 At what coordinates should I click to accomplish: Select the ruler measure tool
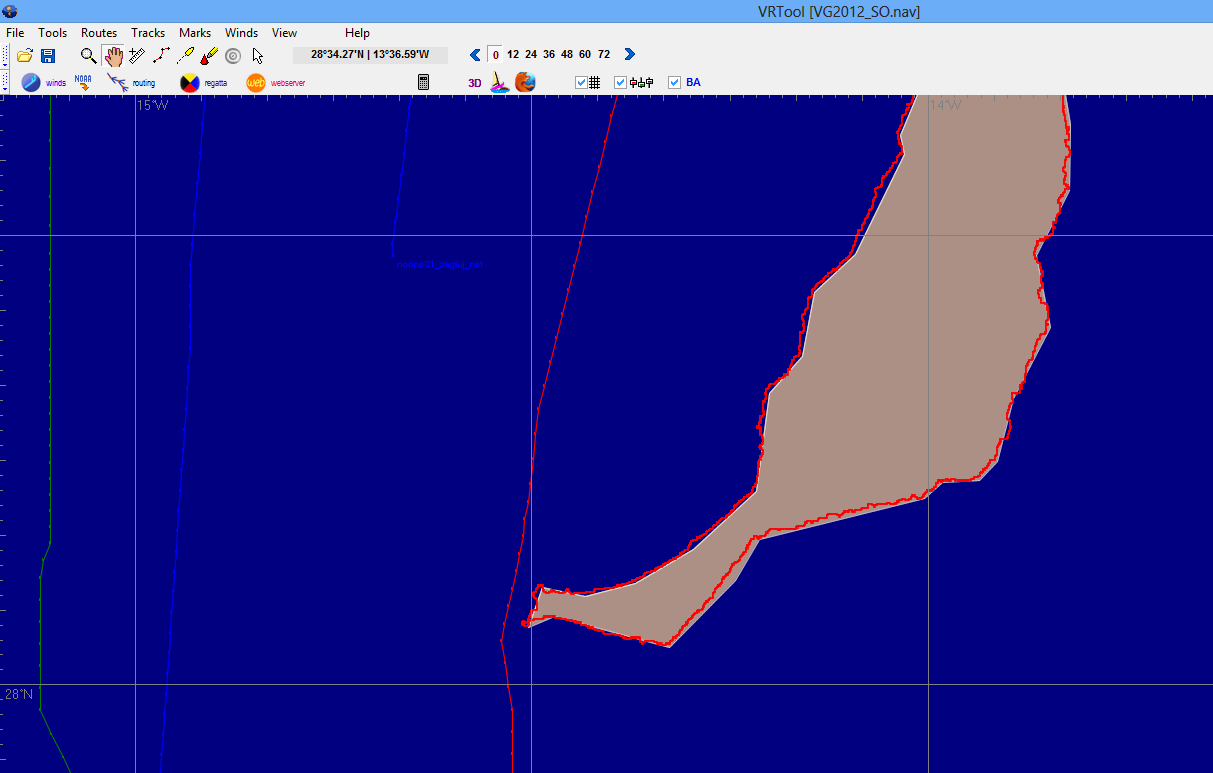tap(137, 56)
